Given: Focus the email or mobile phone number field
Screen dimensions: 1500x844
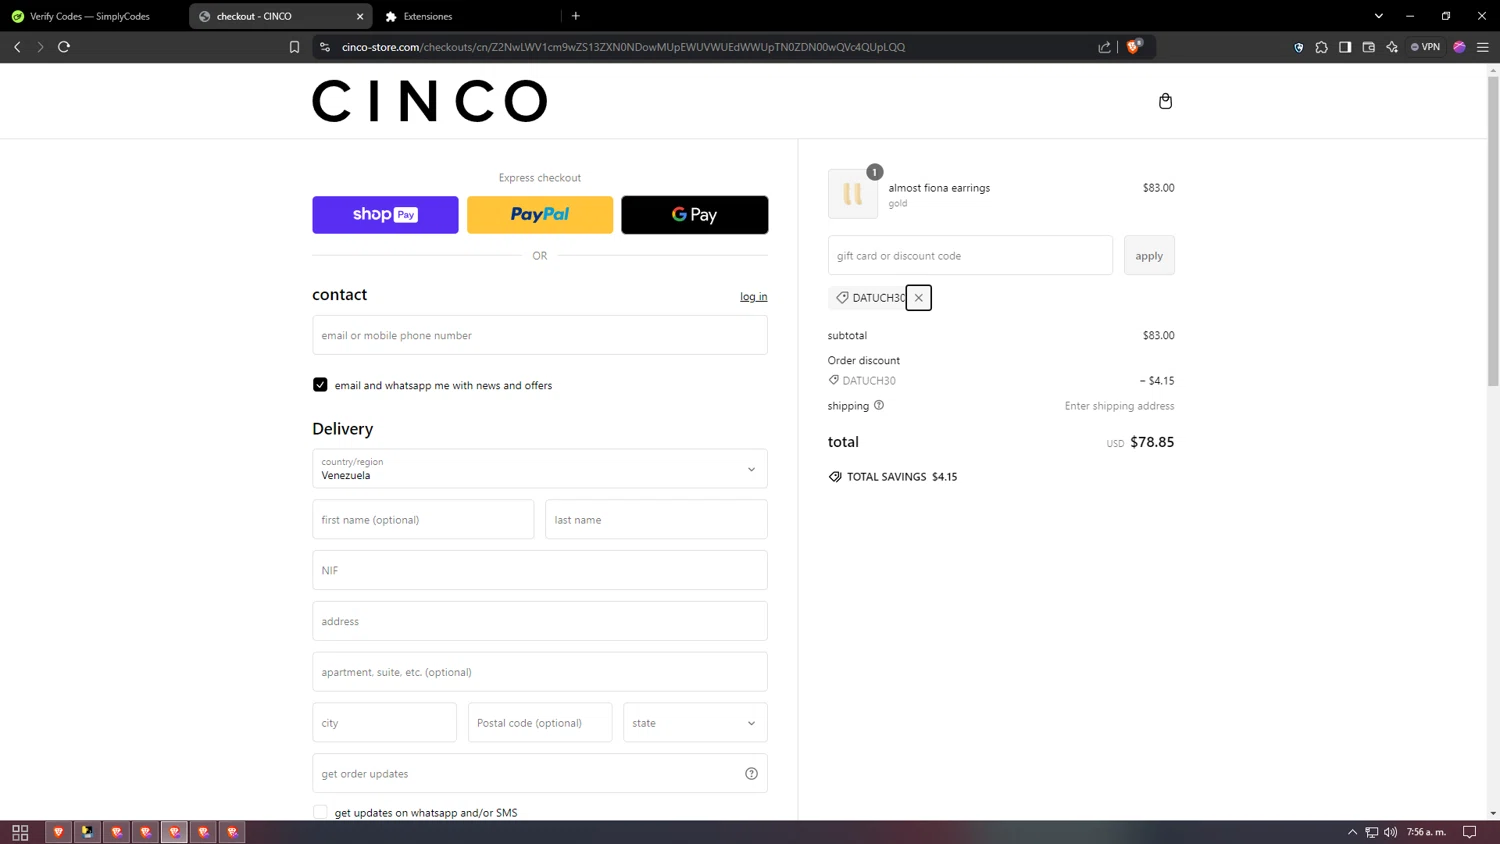Looking at the screenshot, I should coord(540,335).
